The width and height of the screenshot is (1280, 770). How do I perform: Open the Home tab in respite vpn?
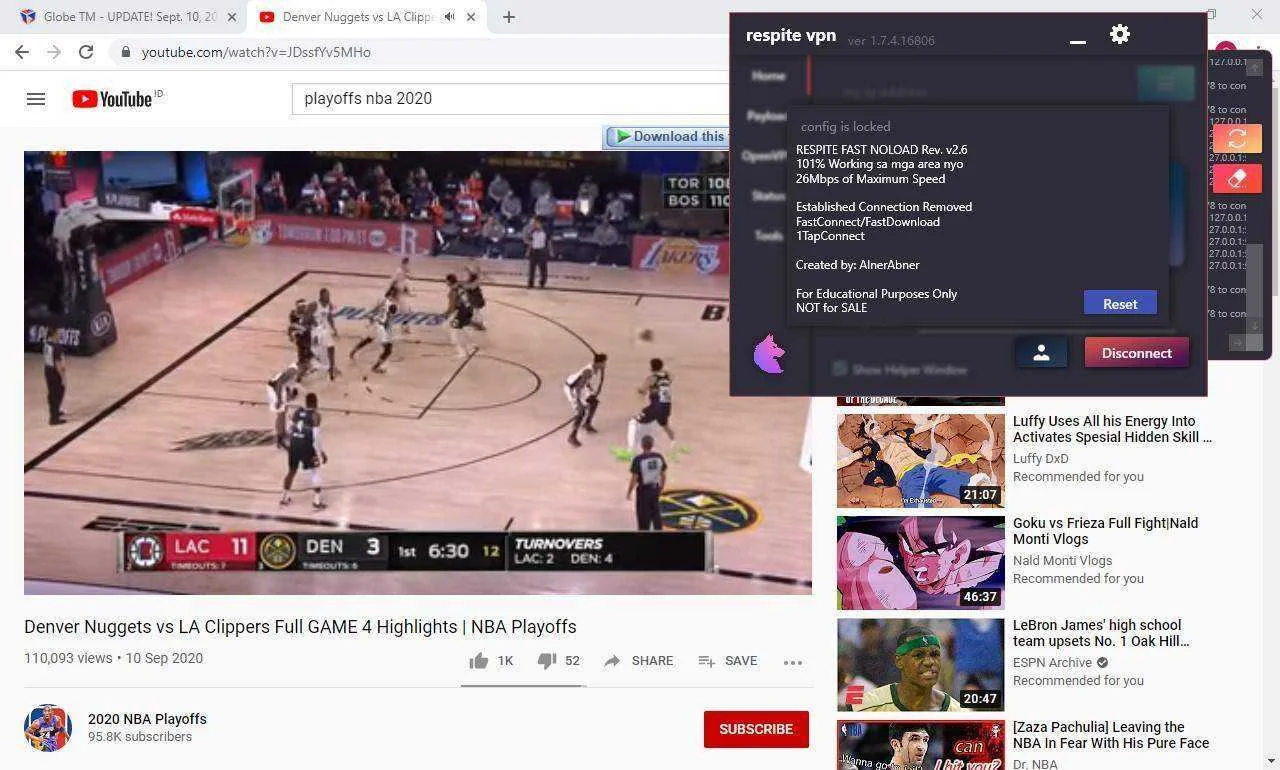point(768,76)
